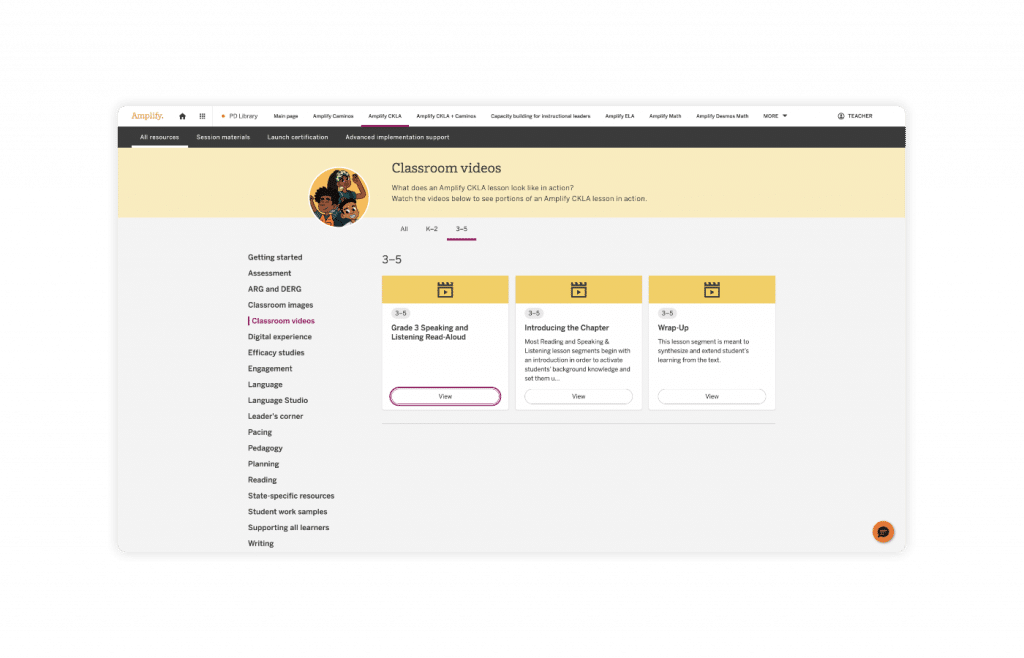Switch to Amplify Caminos tab
The width and height of the screenshot is (1024, 658).
[x=333, y=116]
